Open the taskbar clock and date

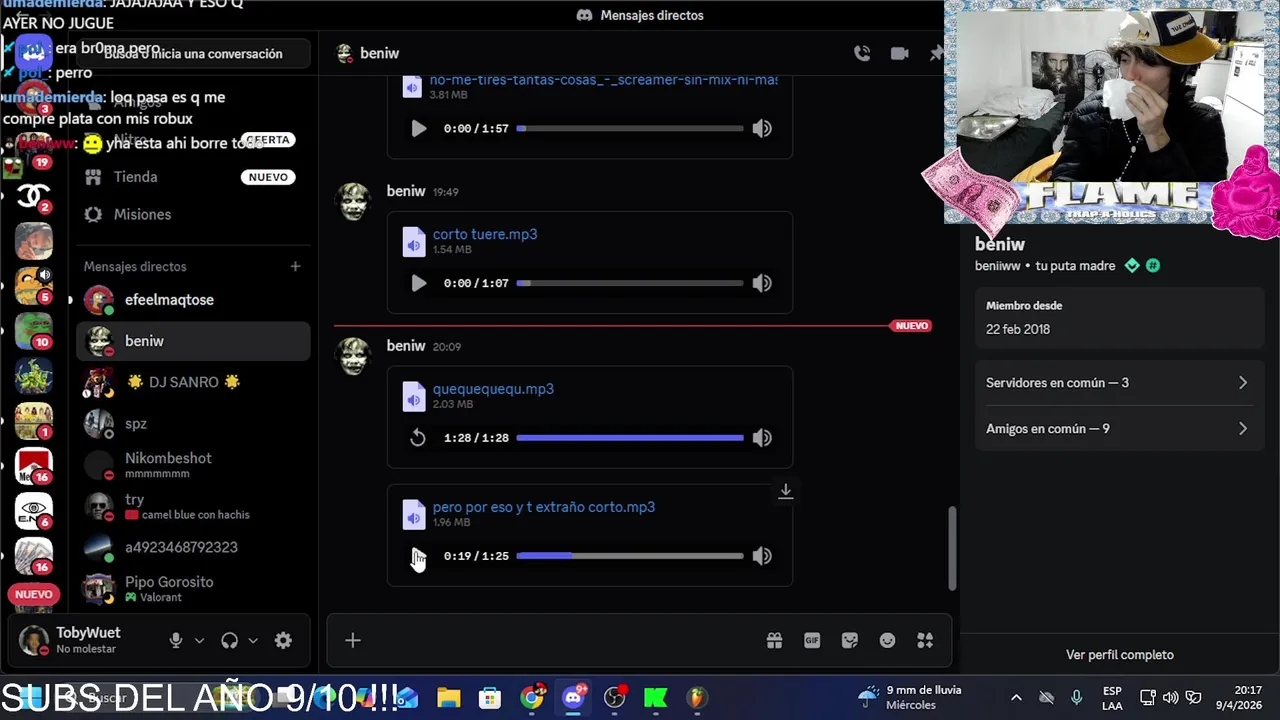point(1240,697)
